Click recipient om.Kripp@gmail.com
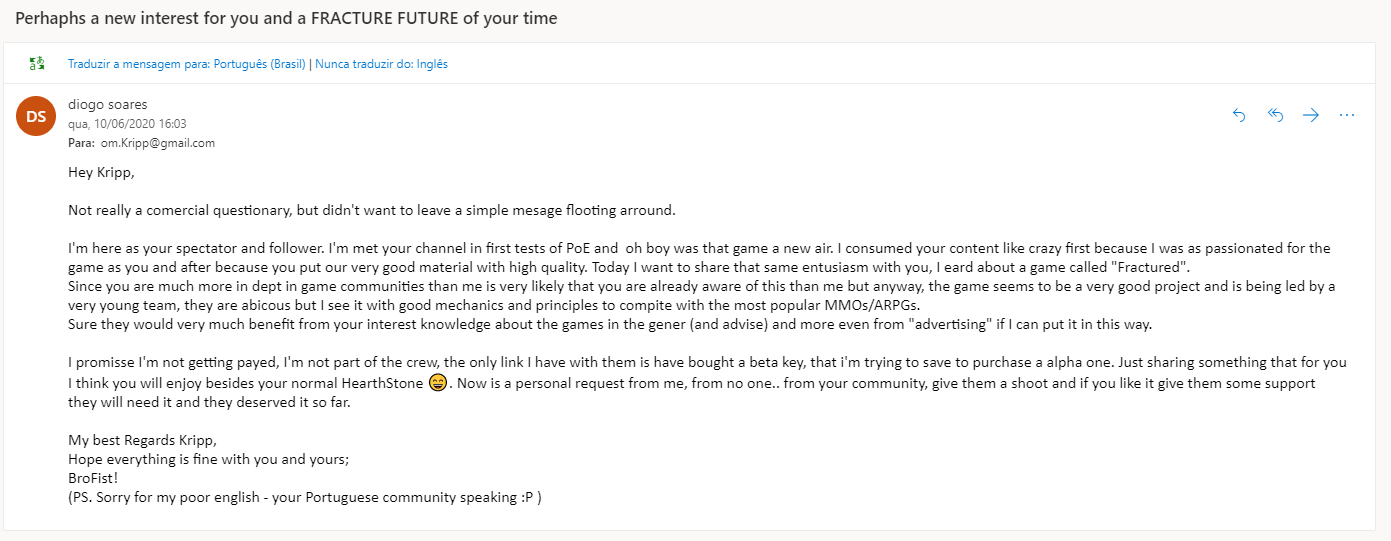The image size is (1391, 541). coord(158,143)
